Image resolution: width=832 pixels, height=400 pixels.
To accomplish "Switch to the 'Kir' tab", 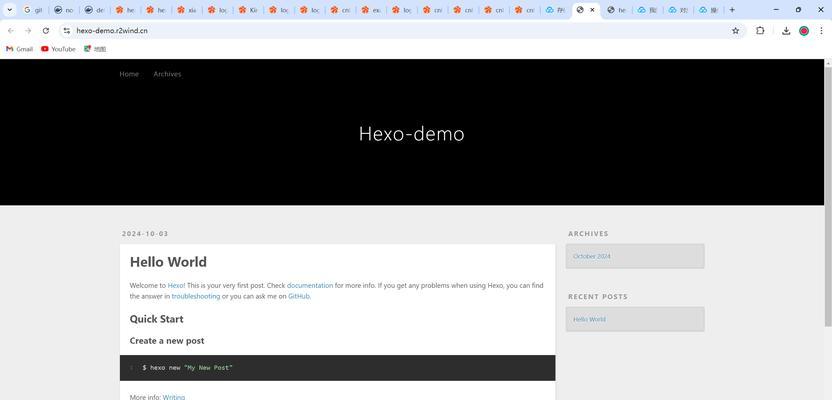I will point(248,10).
